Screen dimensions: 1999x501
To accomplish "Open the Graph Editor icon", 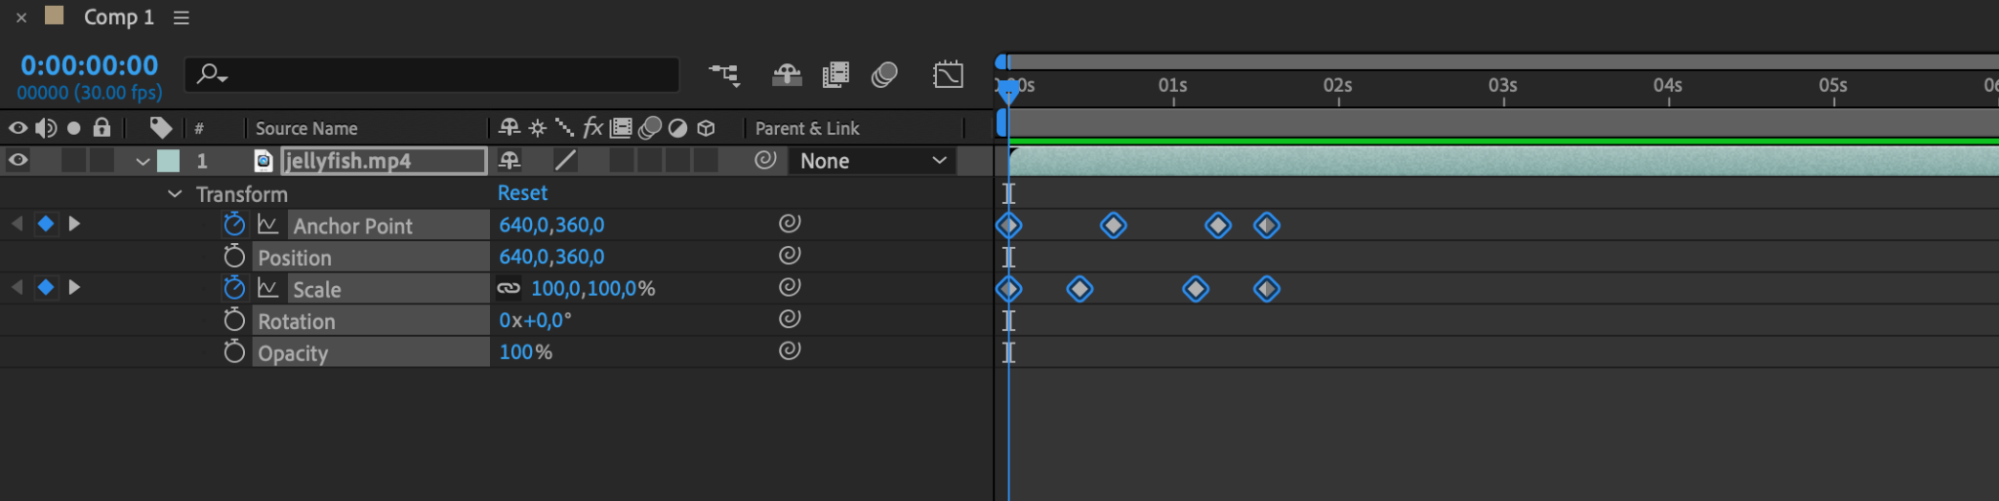I will coord(948,75).
